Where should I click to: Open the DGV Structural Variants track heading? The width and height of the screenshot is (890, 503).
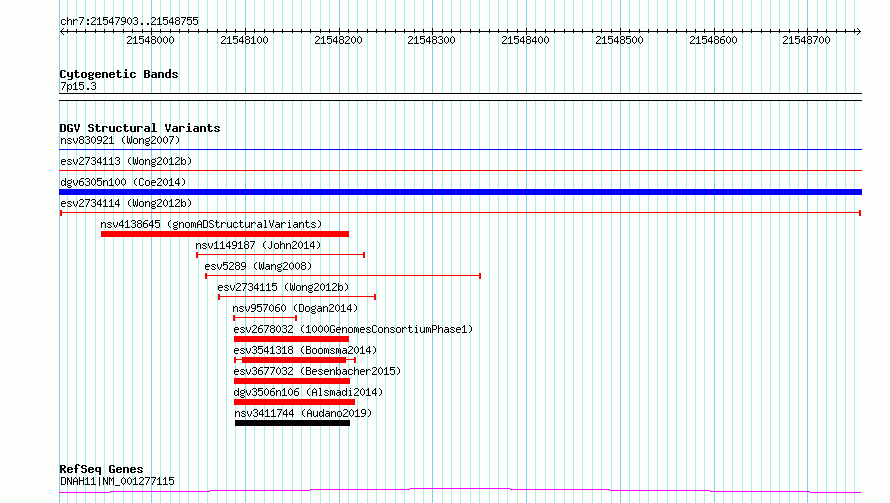pyautogui.click(x=140, y=128)
